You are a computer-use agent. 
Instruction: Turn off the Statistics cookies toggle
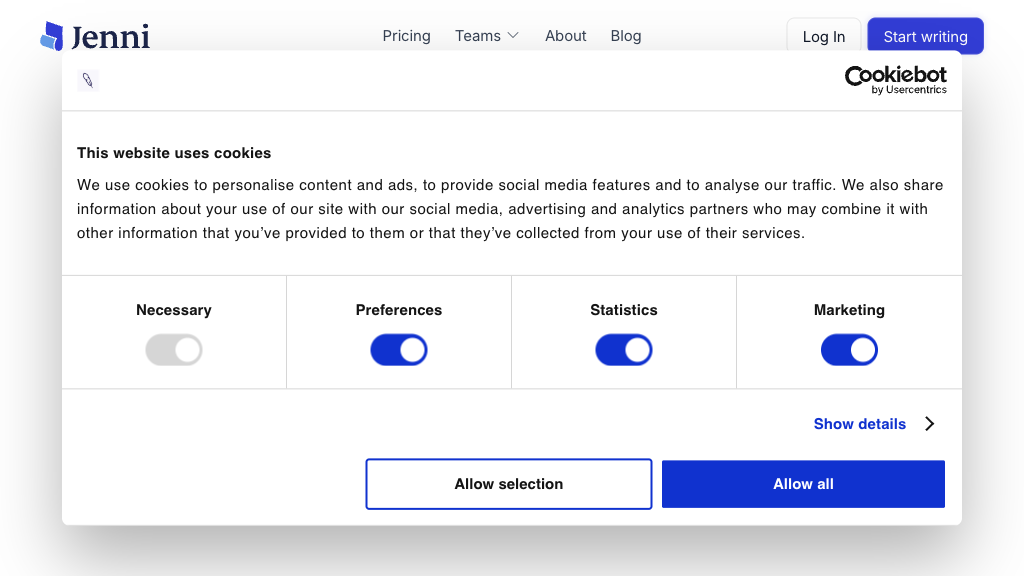(624, 350)
